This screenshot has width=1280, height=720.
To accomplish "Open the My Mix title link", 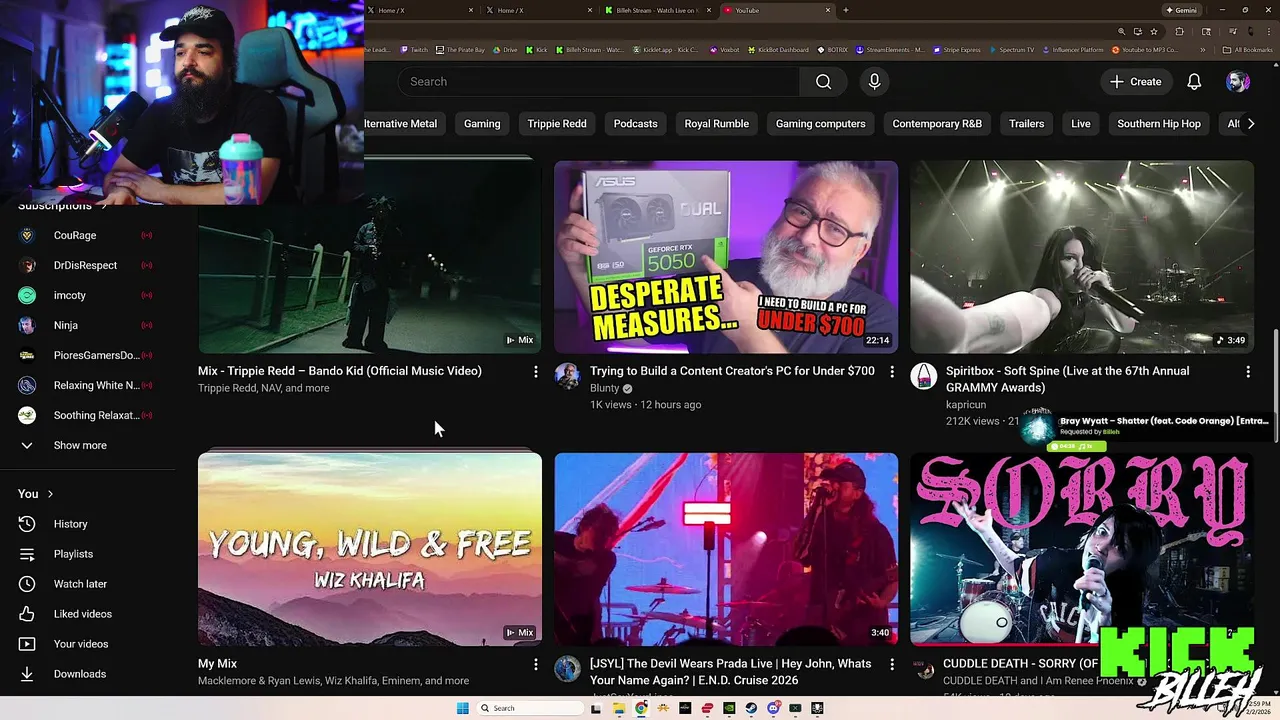I will click(x=217, y=664).
